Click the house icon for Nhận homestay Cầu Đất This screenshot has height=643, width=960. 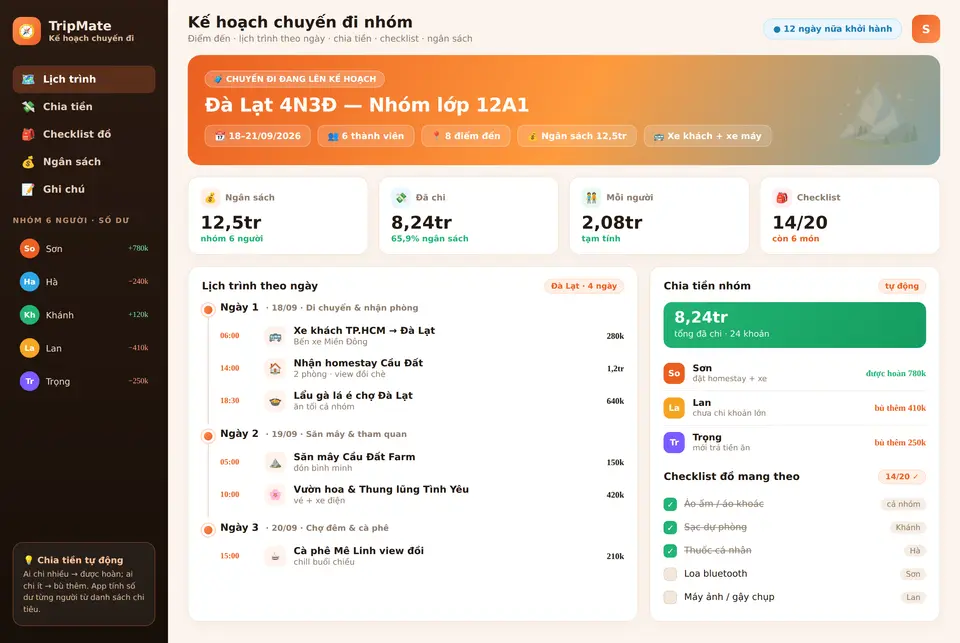276,368
